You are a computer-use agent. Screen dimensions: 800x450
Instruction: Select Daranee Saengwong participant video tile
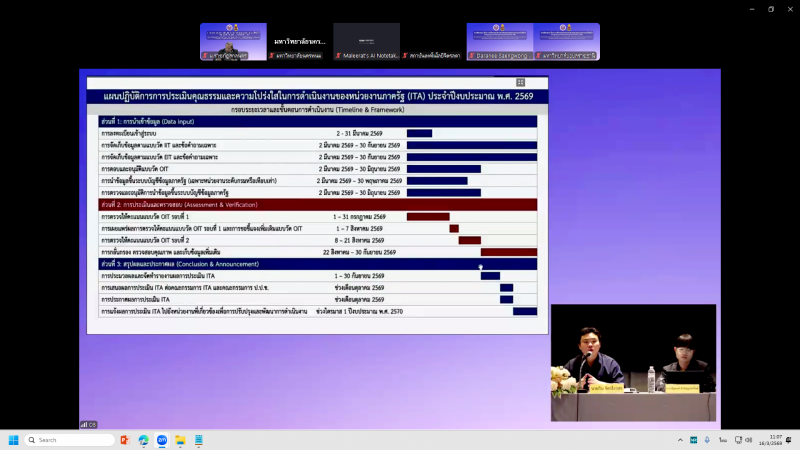(499, 42)
